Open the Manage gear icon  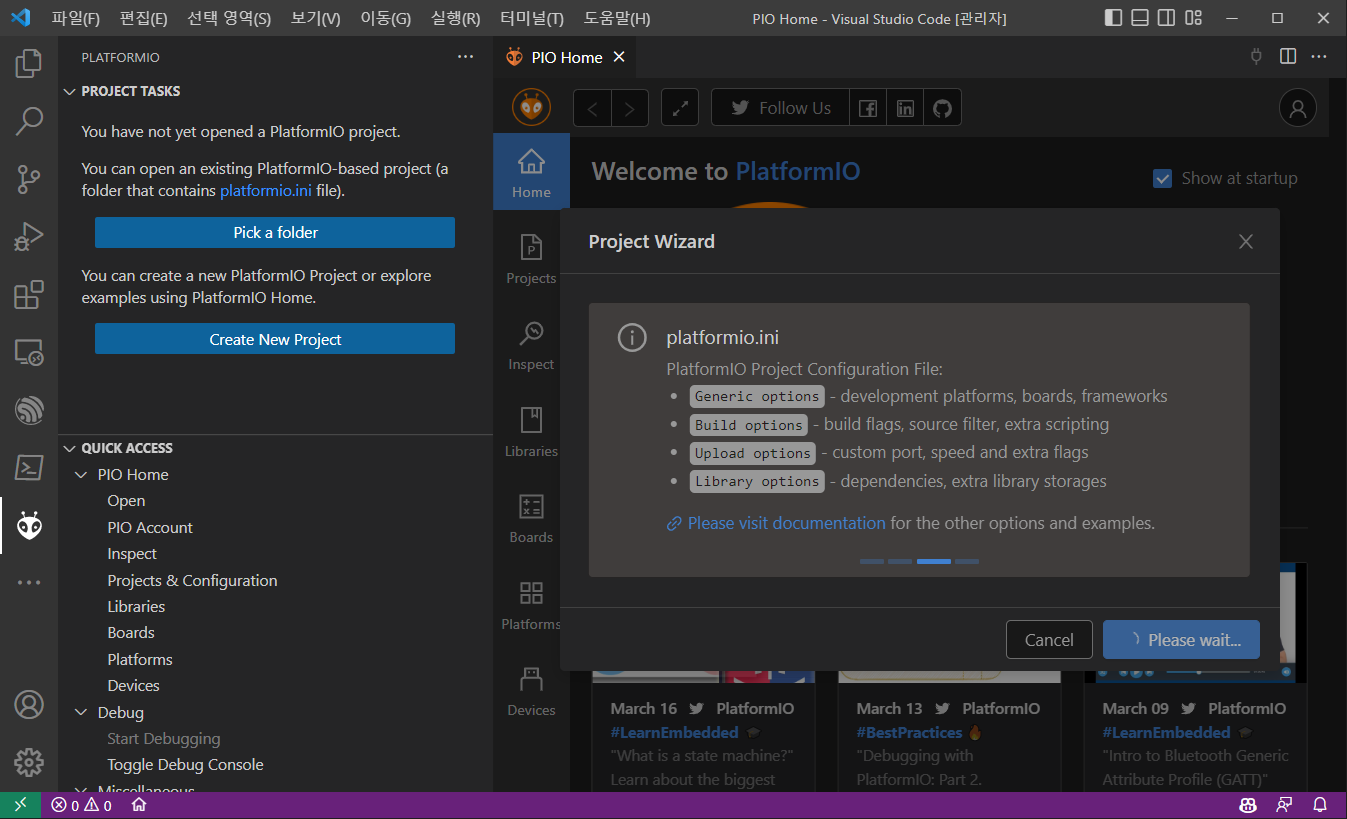tap(29, 762)
